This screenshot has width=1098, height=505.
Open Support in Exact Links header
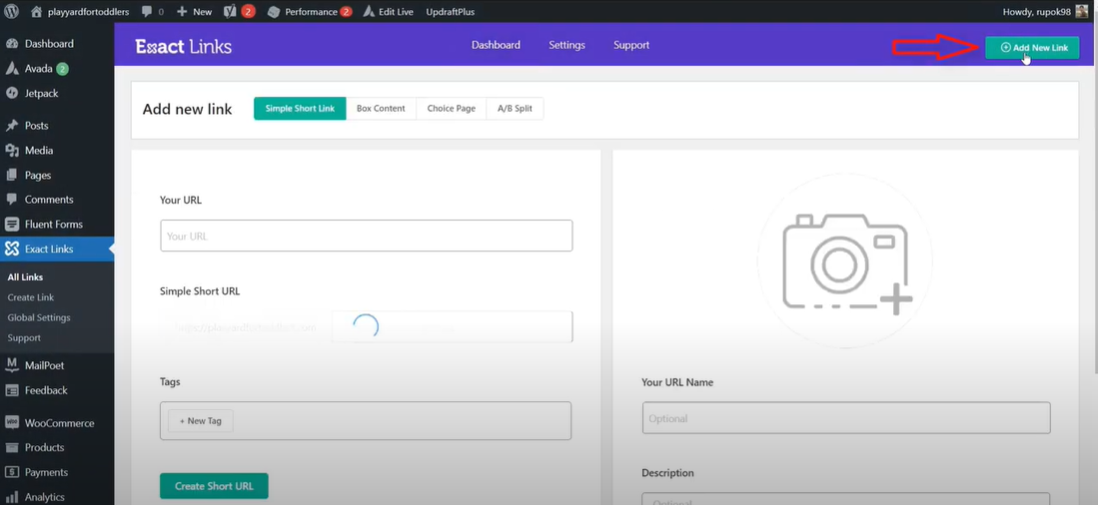[x=632, y=45]
